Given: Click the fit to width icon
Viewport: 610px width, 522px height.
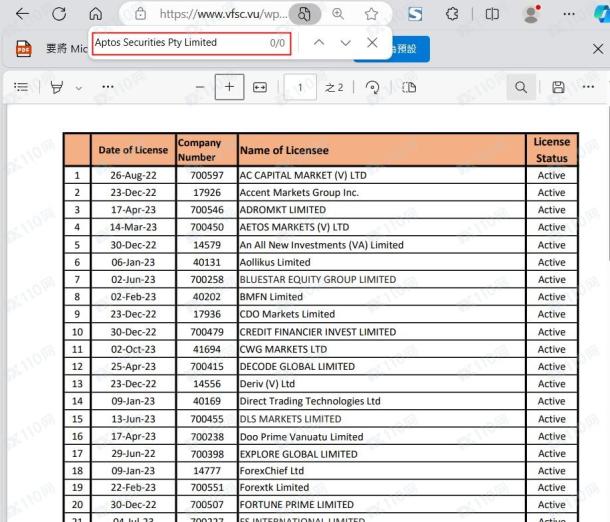Looking at the screenshot, I should tap(260, 87).
